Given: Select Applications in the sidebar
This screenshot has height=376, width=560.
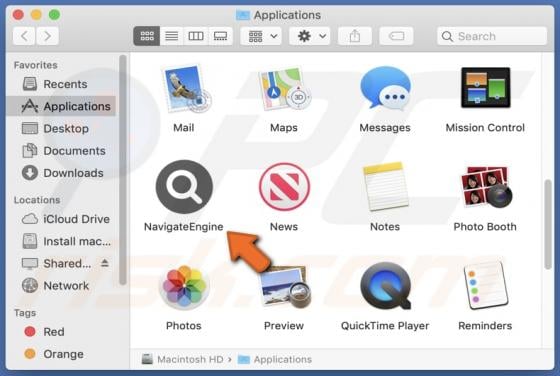Looking at the screenshot, I should coord(61,106).
